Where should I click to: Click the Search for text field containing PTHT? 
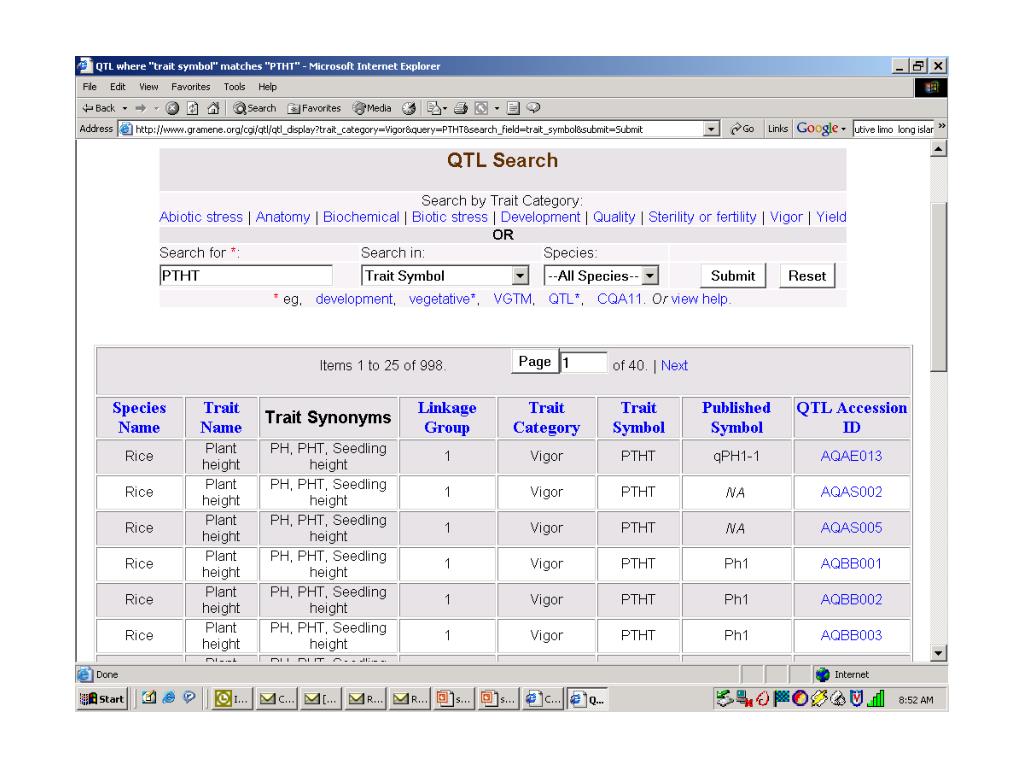[246, 276]
